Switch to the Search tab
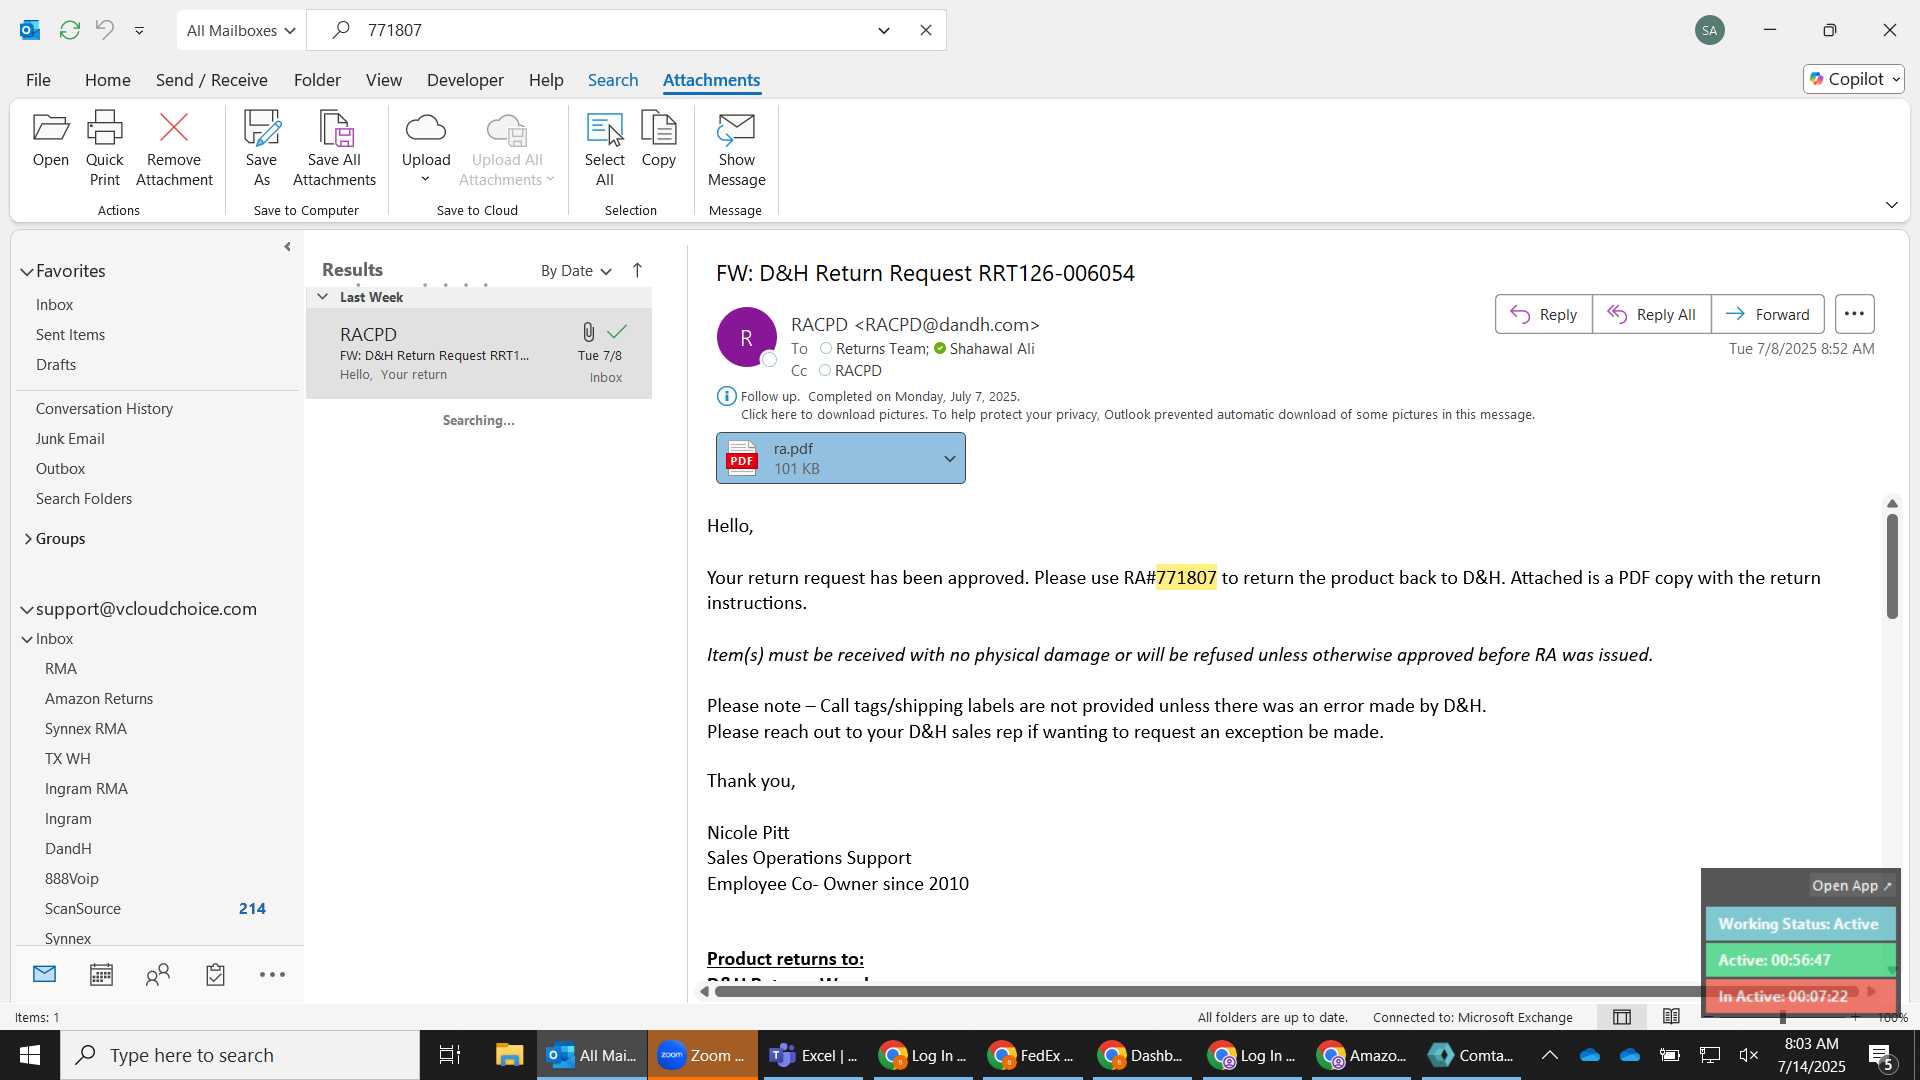The height and width of the screenshot is (1080, 1920). click(x=612, y=80)
